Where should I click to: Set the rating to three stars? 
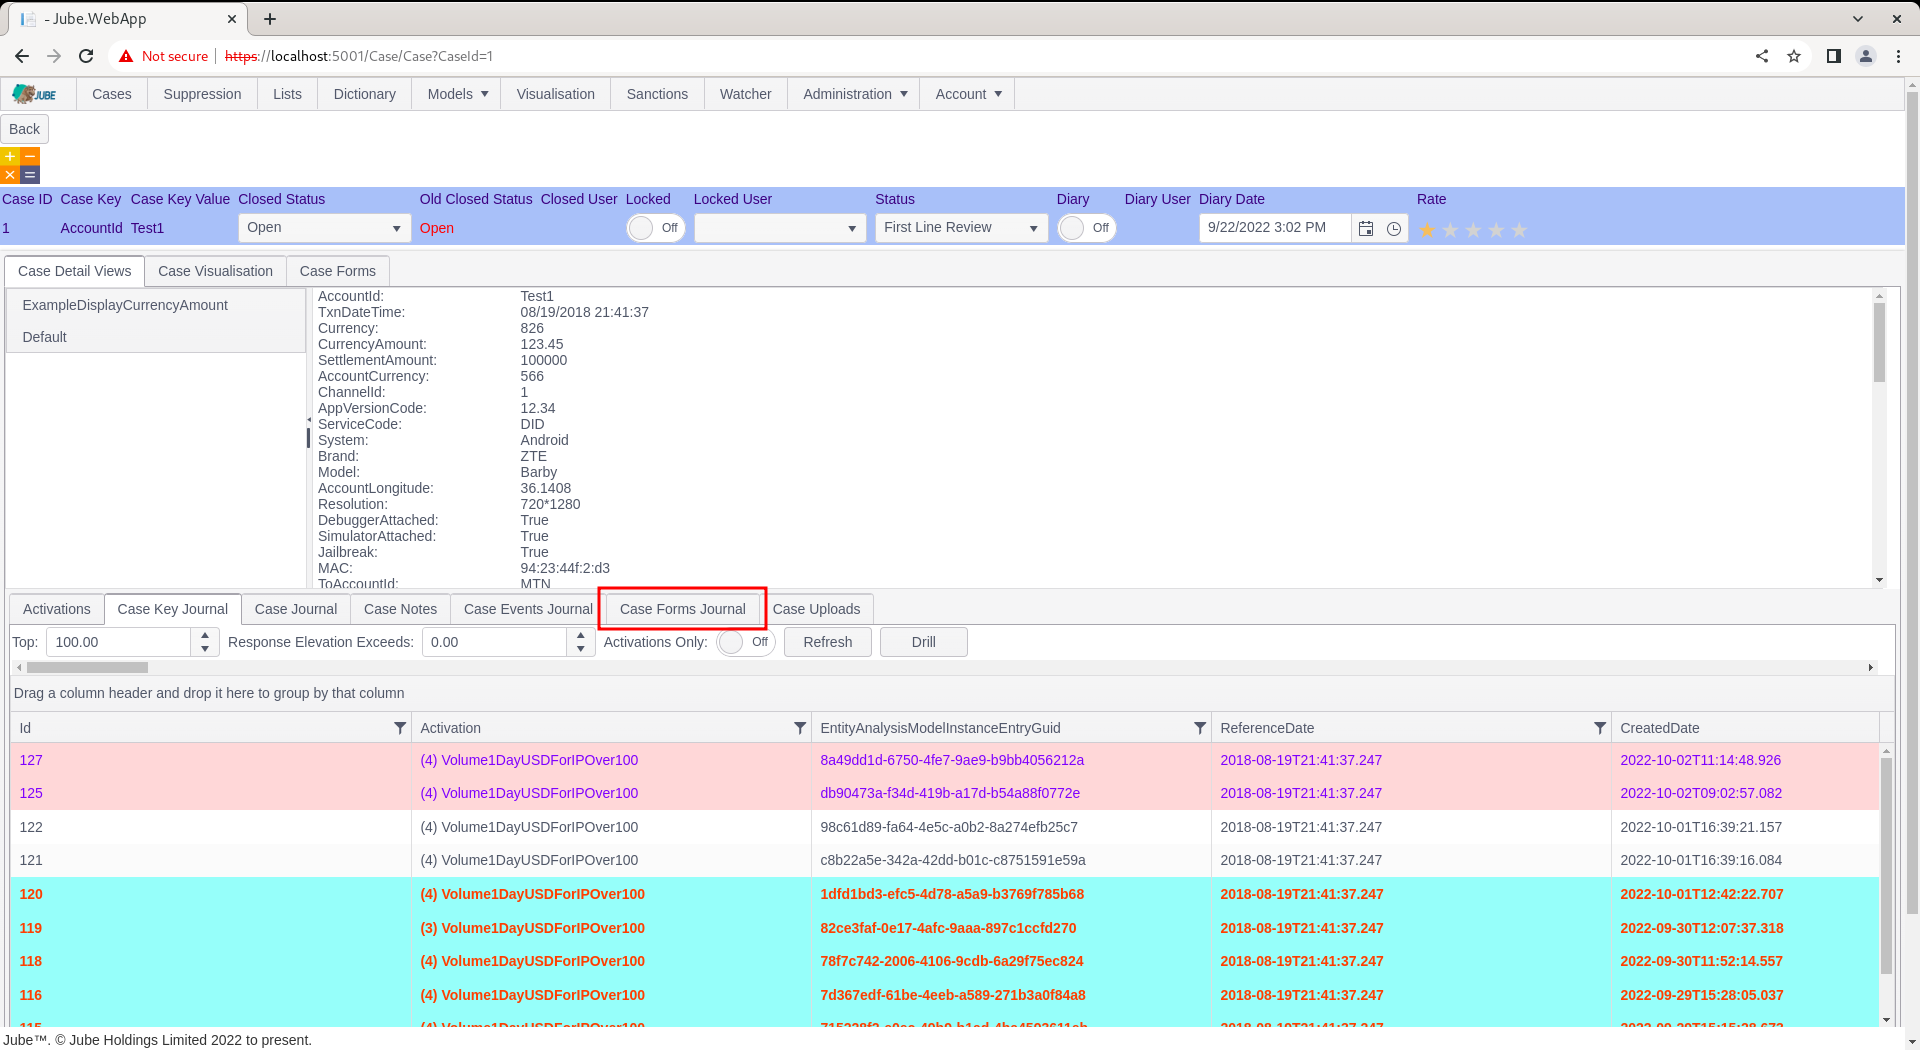1473,230
